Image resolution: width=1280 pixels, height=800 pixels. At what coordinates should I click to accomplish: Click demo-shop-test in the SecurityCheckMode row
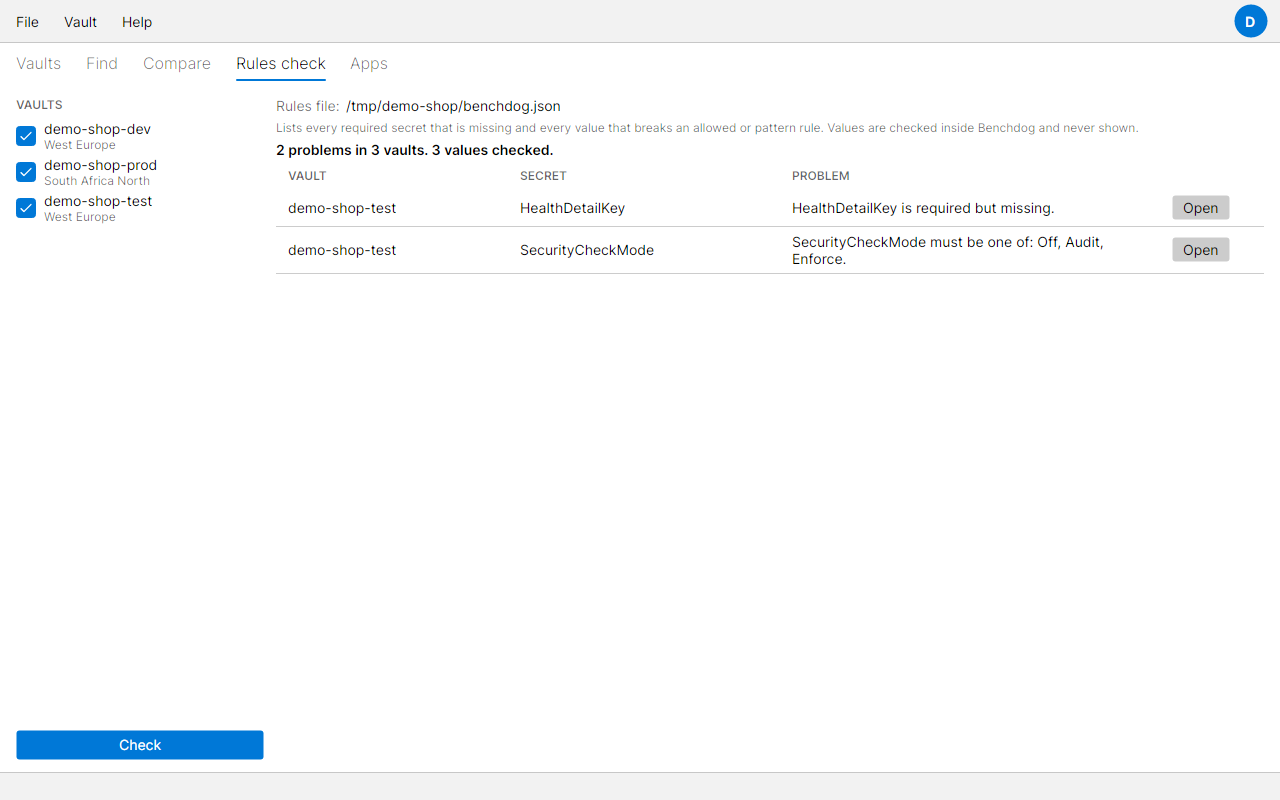(x=342, y=250)
